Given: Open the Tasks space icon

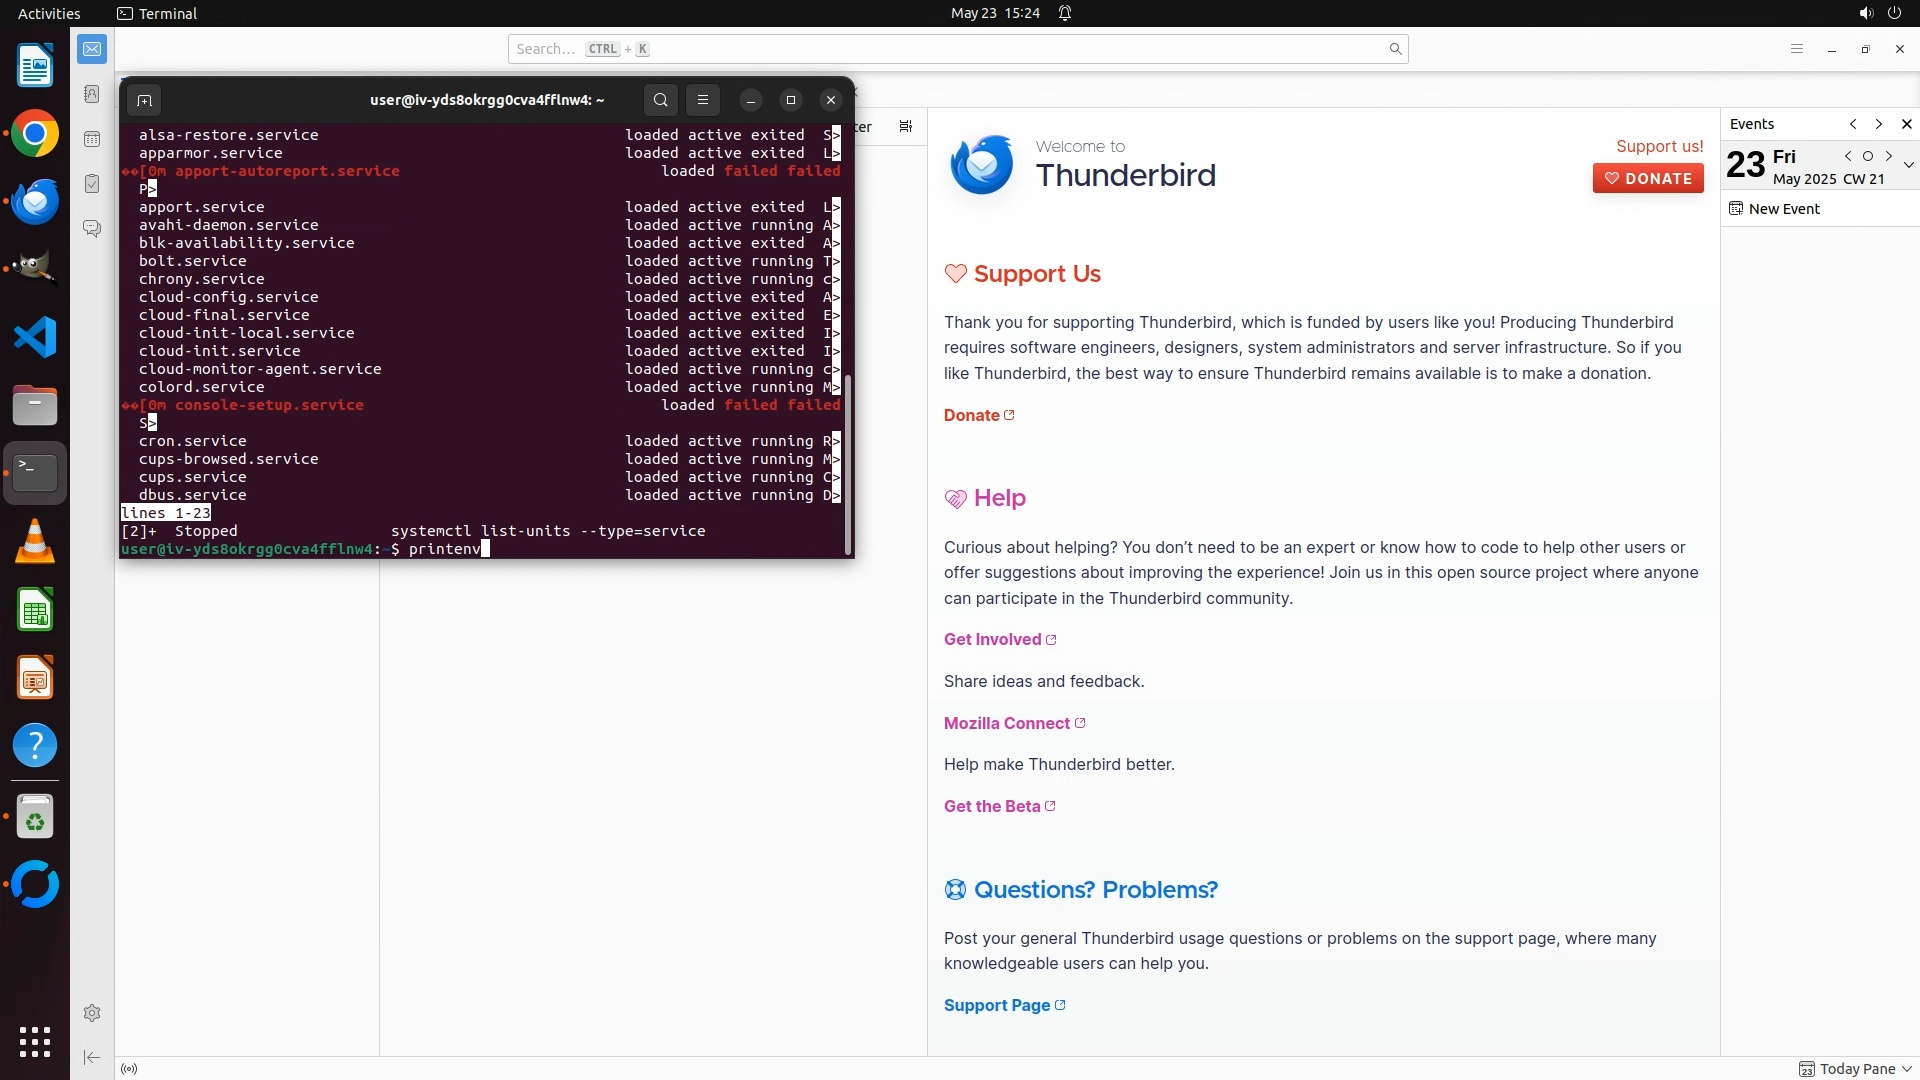Looking at the screenshot, I should click(x=92, y=184).
